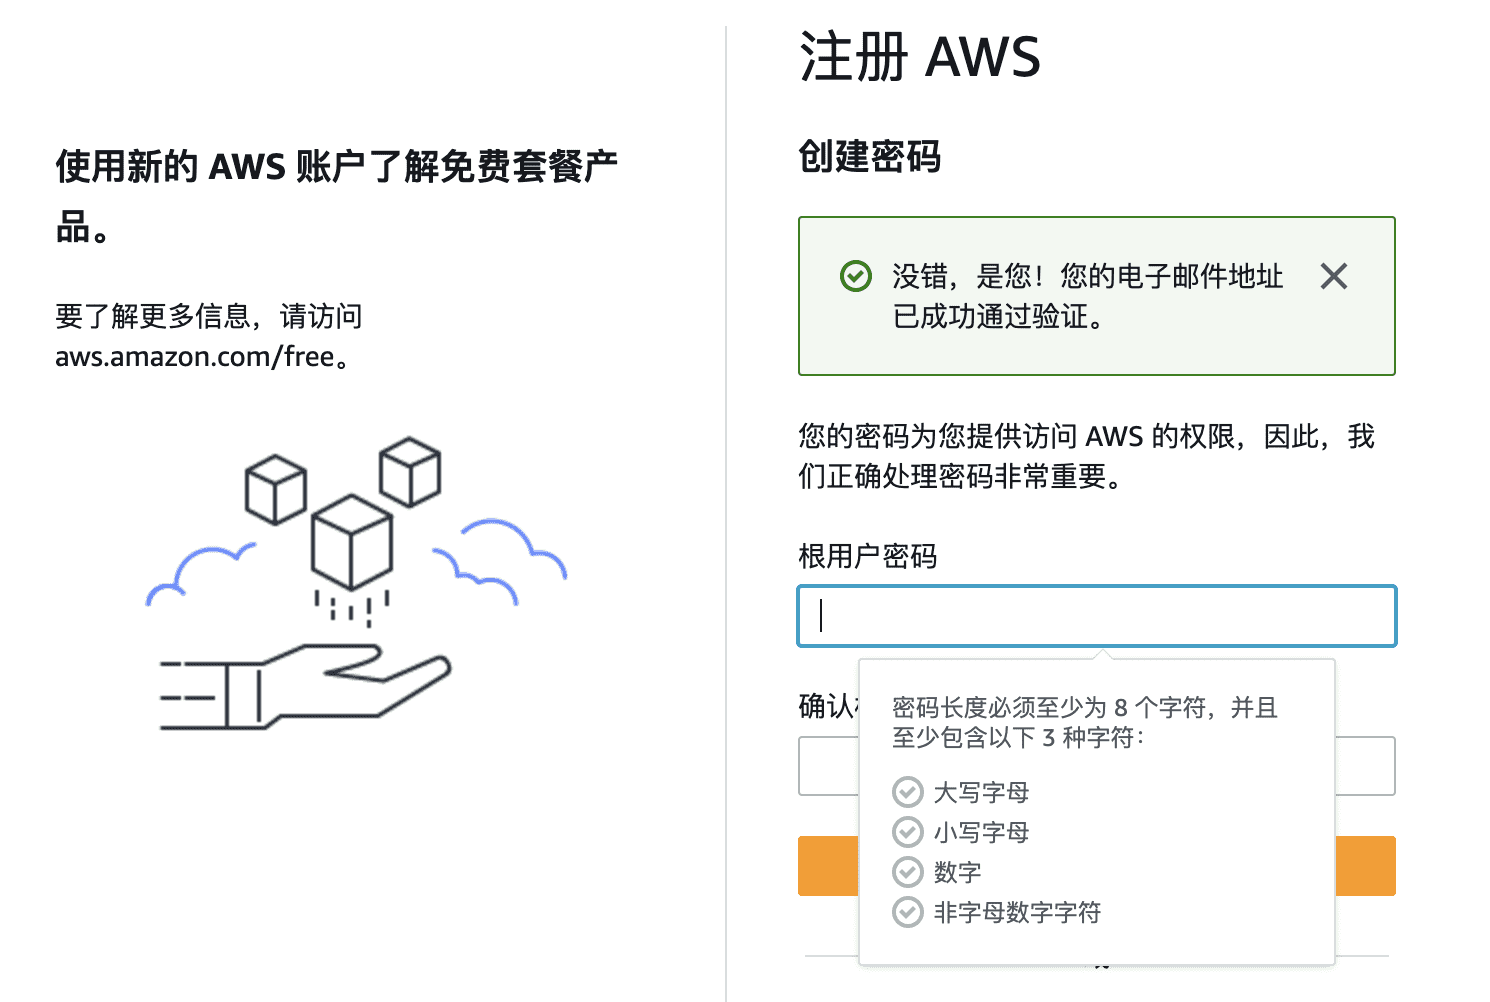The height and width of the screenshot is (1002, 1490).
Task: Click the 小写字母 requirement check icon
Action: 907,832
